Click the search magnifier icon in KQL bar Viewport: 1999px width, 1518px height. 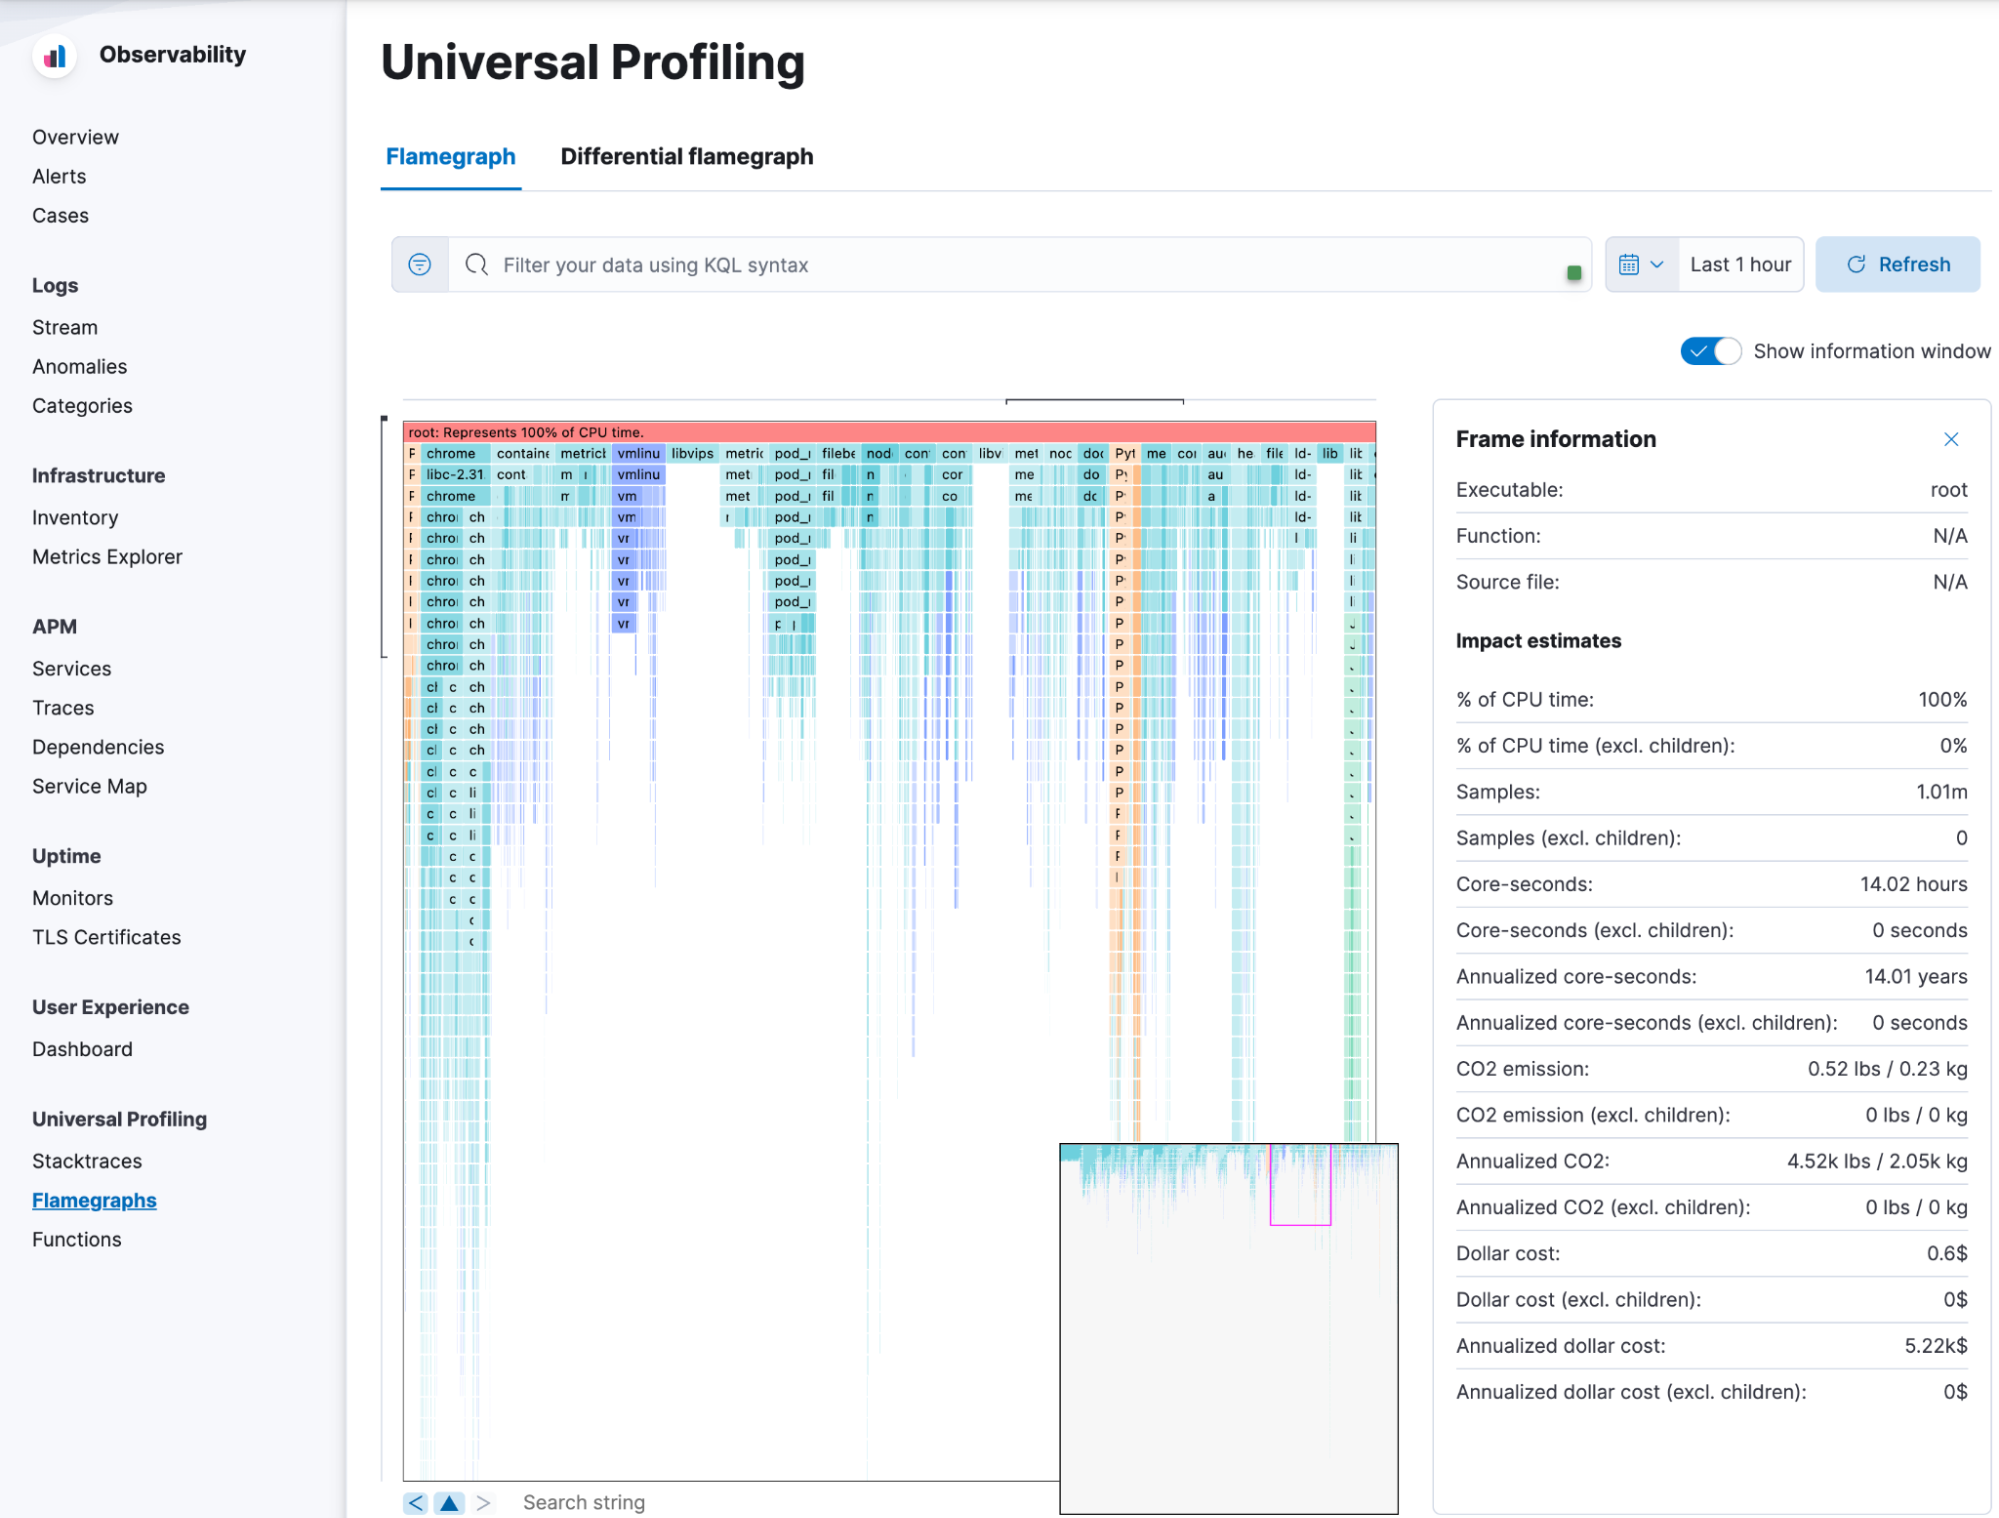pyautogui.click(x=477, y=264)
